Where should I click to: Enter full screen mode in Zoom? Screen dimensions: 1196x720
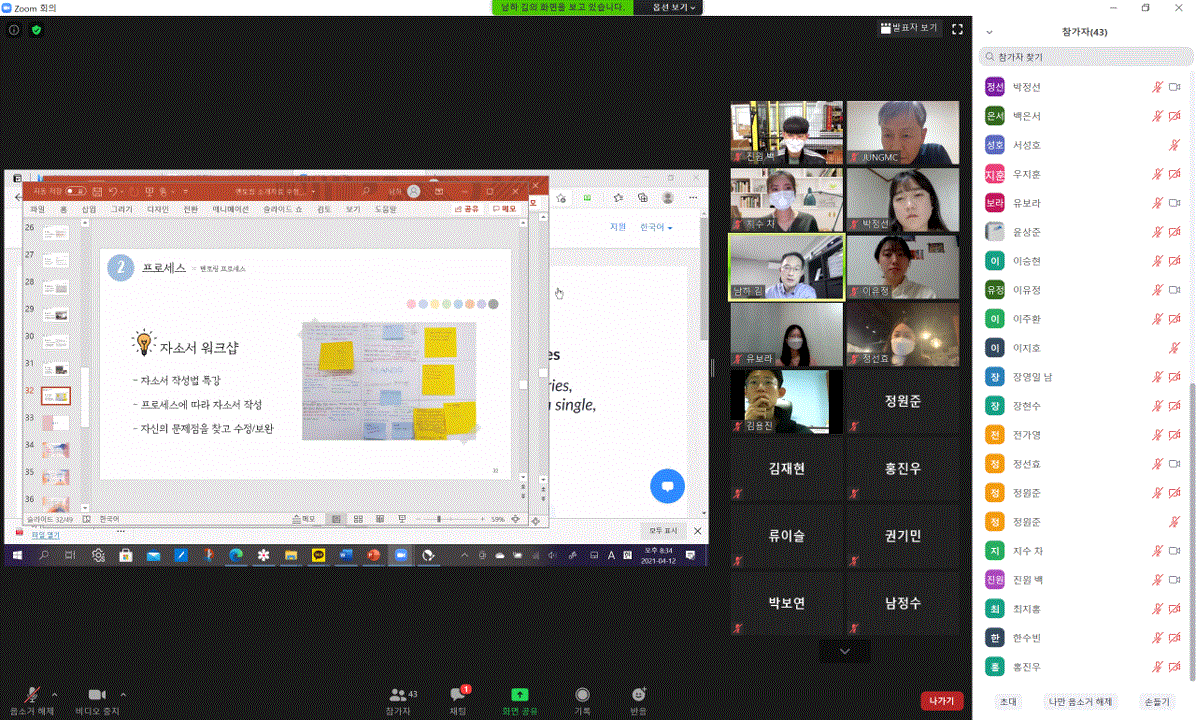[957, 29]
